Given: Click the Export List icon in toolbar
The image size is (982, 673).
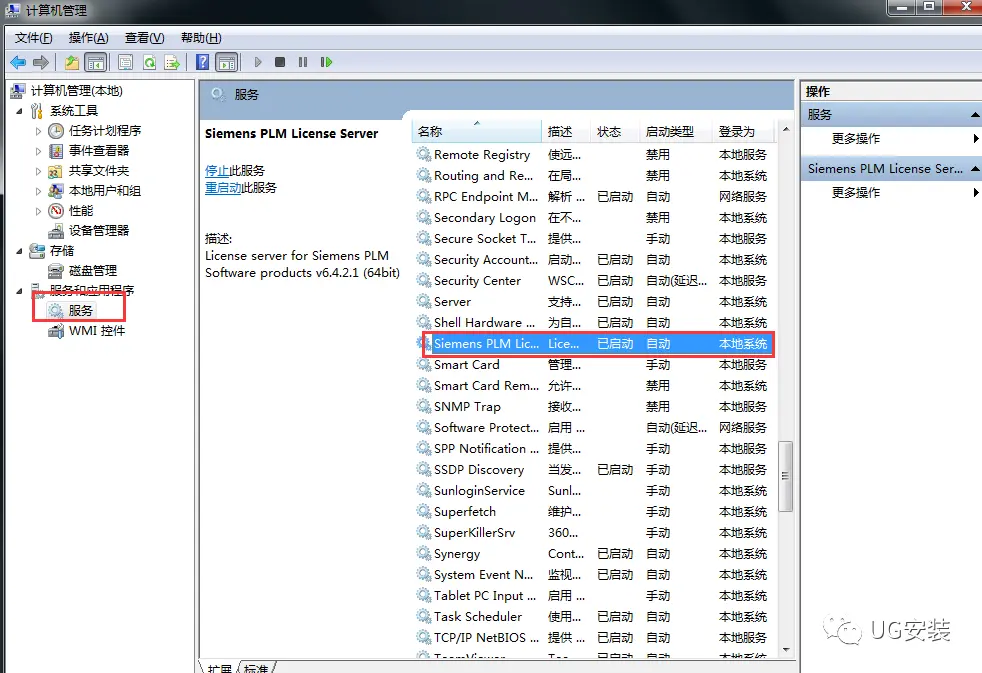Looking at the screenshot, I should coord(172,62).
